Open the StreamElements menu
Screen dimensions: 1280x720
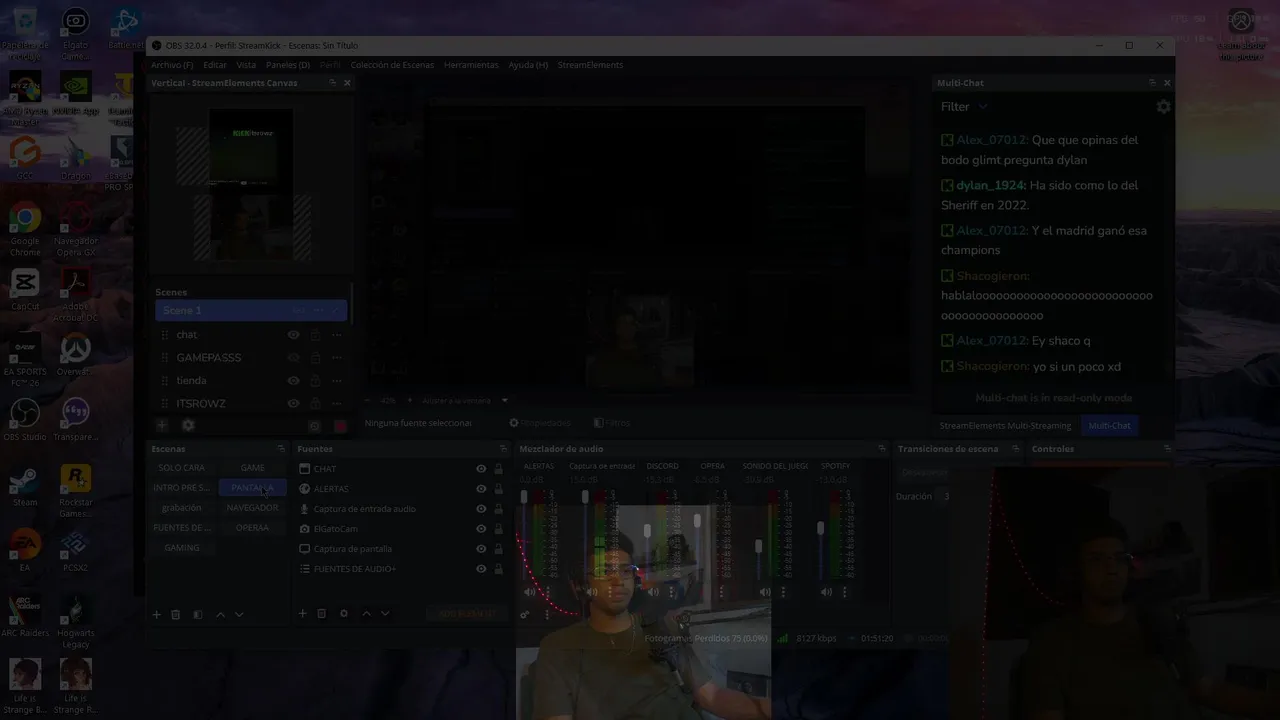(x=590, y=65)
